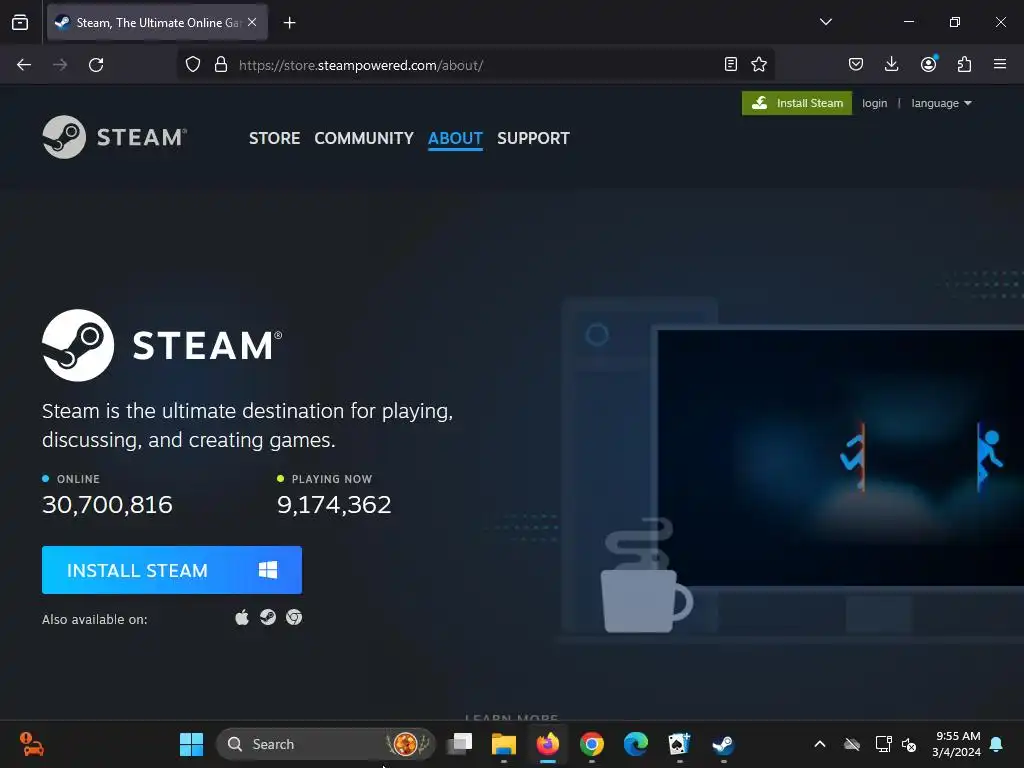Select the Steam, The Ultimate Online tab
Screen dimensions: 1024x768
[x=157, y=22]
